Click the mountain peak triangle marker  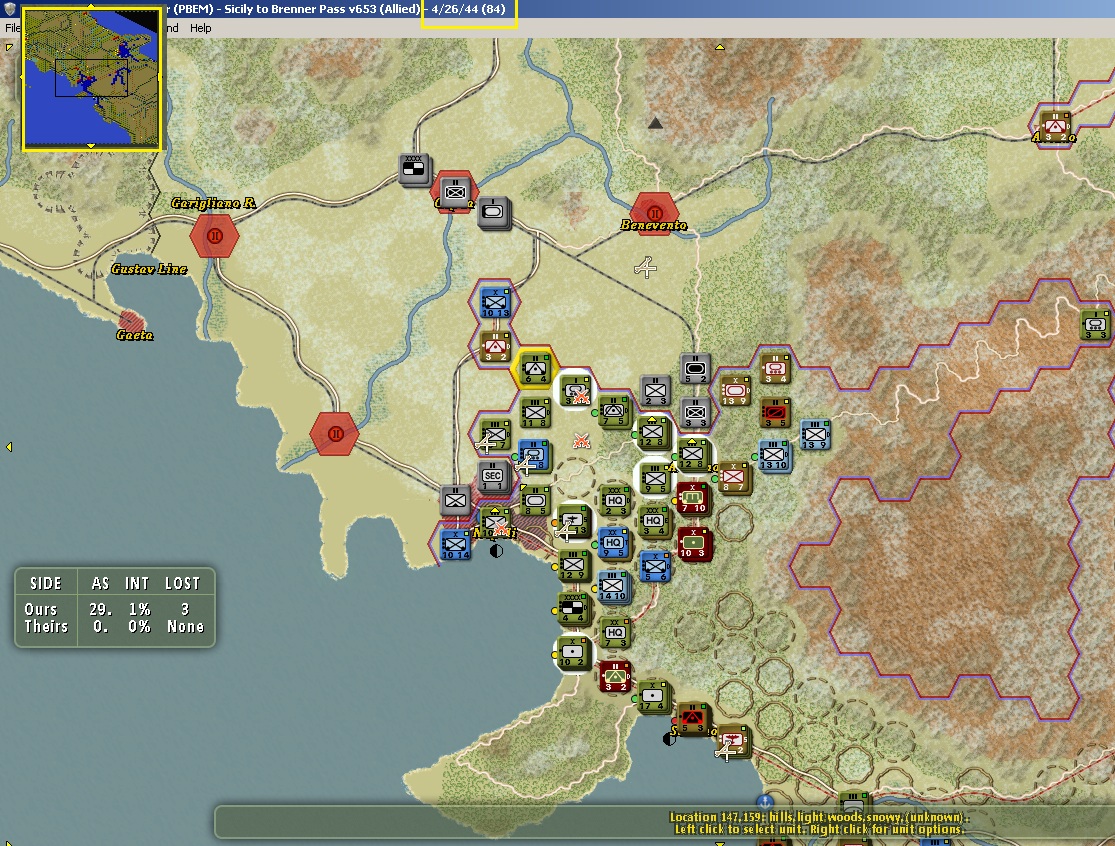click(x=655, y=123)
